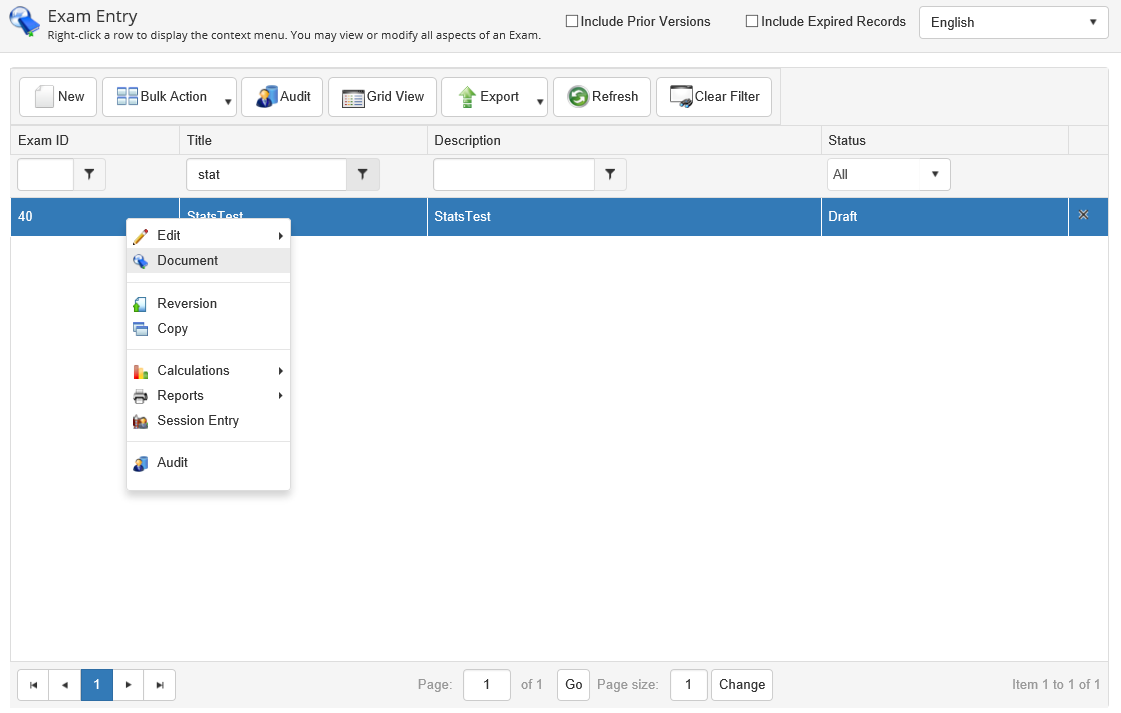Click the Title column filter icon
Image resolution: width=1121 pixels, height=713 pixels.
[x=363, y=174]
